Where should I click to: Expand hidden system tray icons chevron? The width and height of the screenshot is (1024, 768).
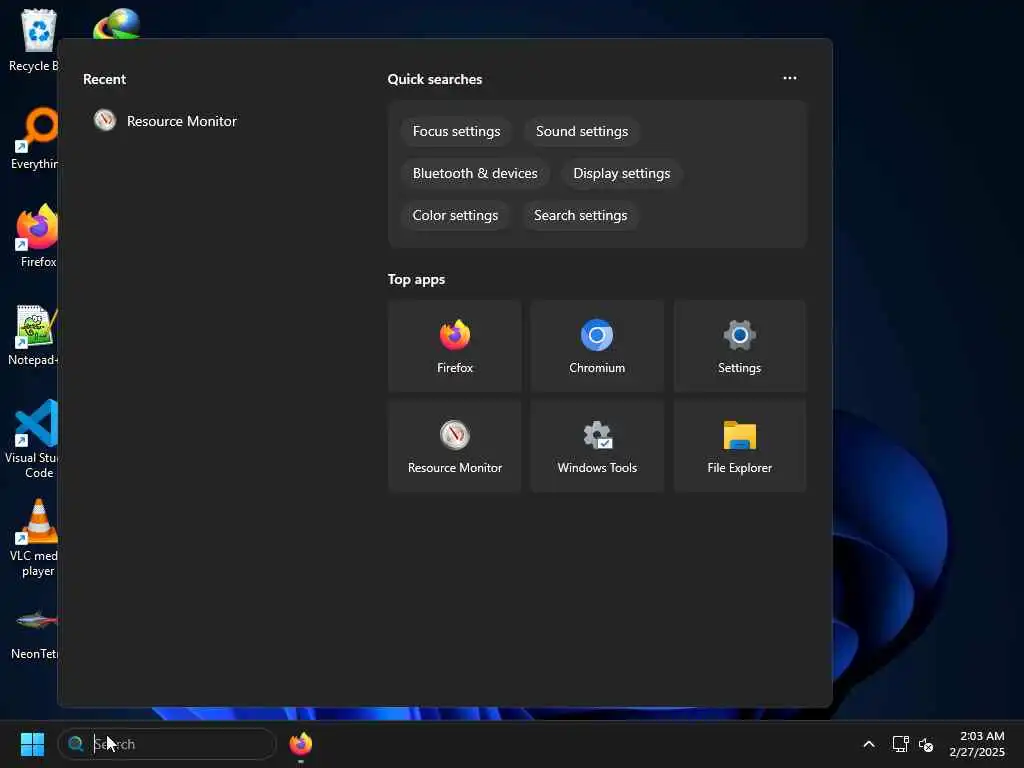[869, 744]
